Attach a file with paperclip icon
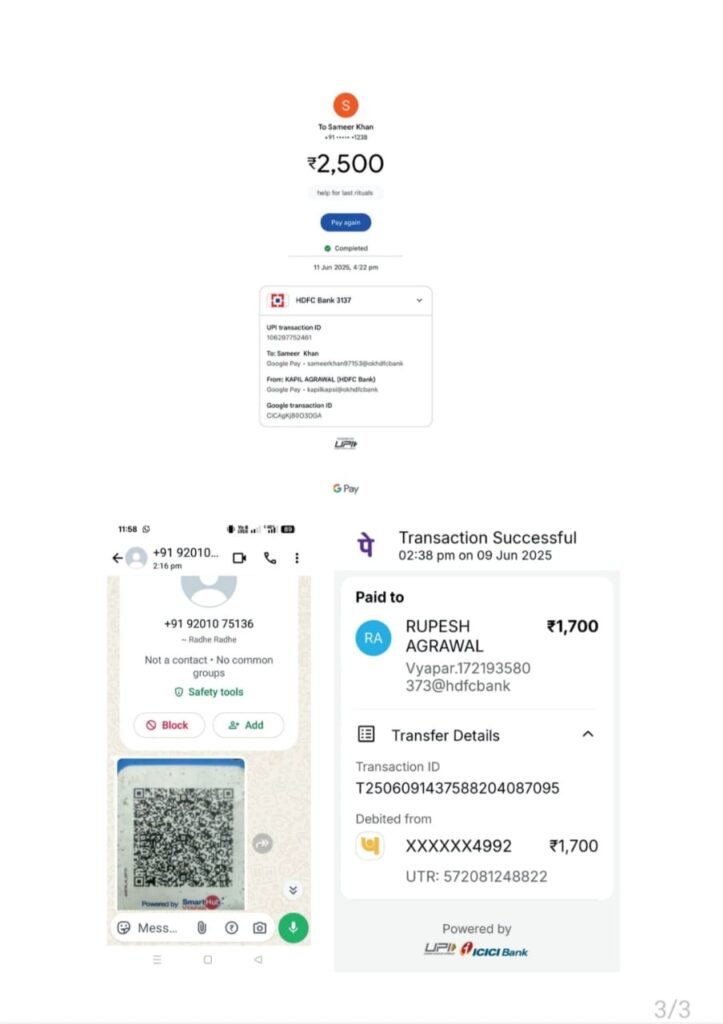The width and height of the screenshot is (723, 1024). pyautogui.click(x=202, y=927)
